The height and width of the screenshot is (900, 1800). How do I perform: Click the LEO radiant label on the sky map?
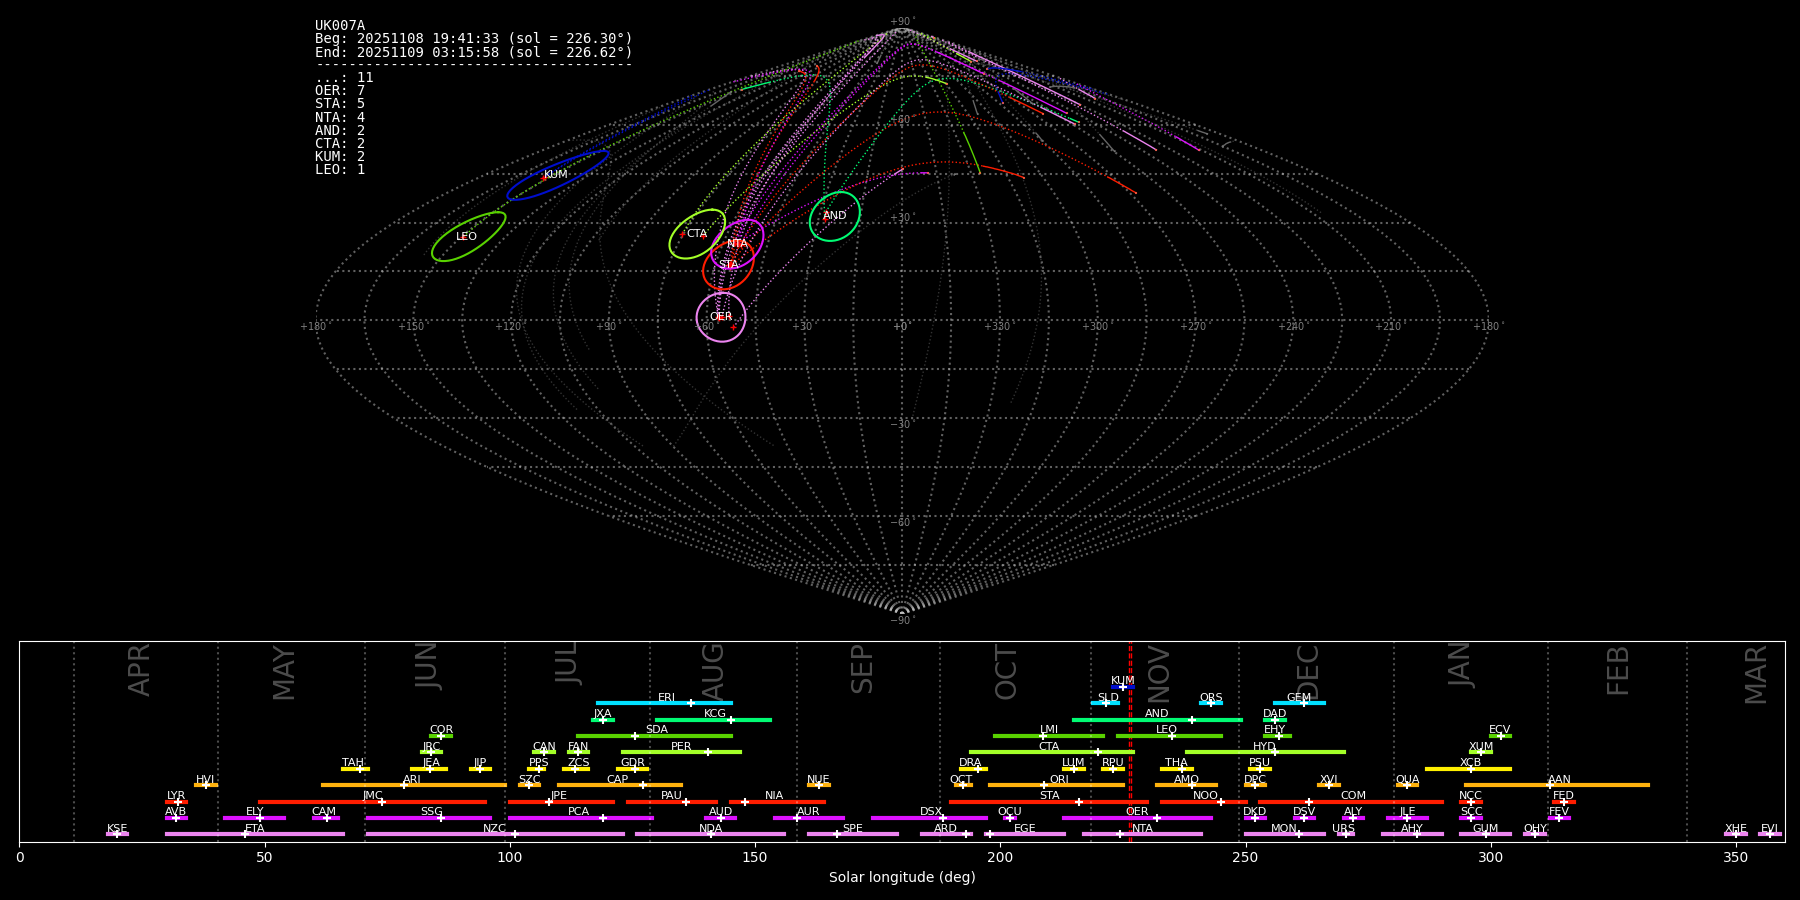pos(466,237)
